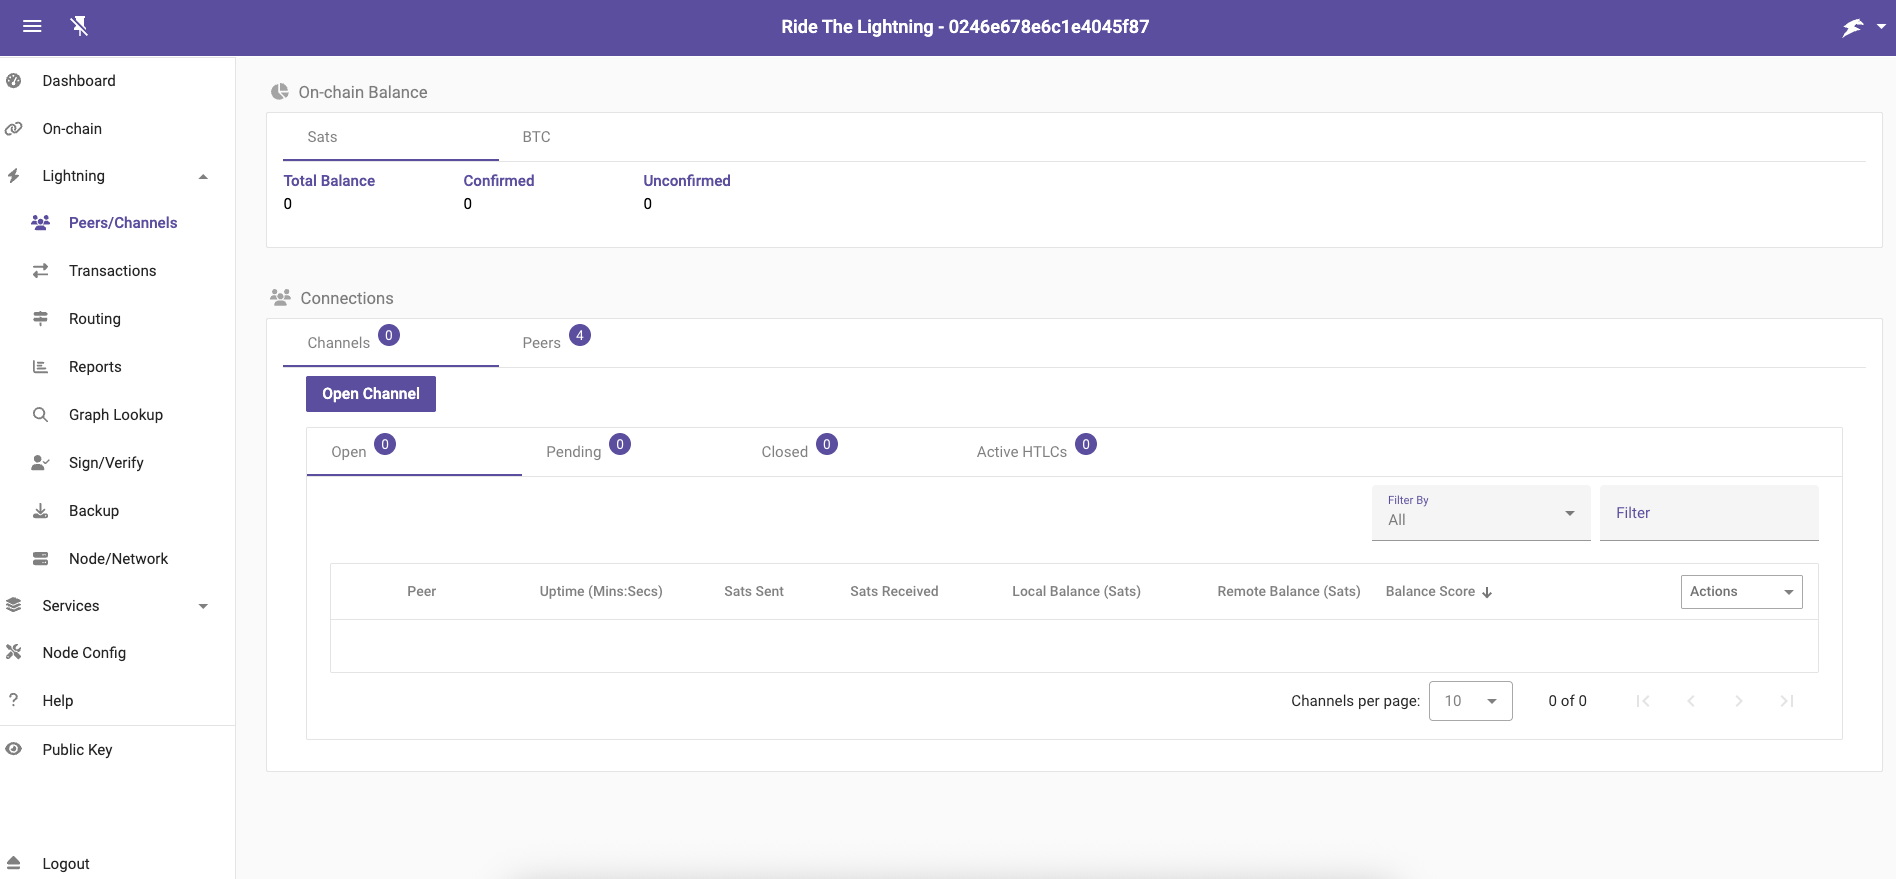Click the hamburger menu icon

coord(32,26)
